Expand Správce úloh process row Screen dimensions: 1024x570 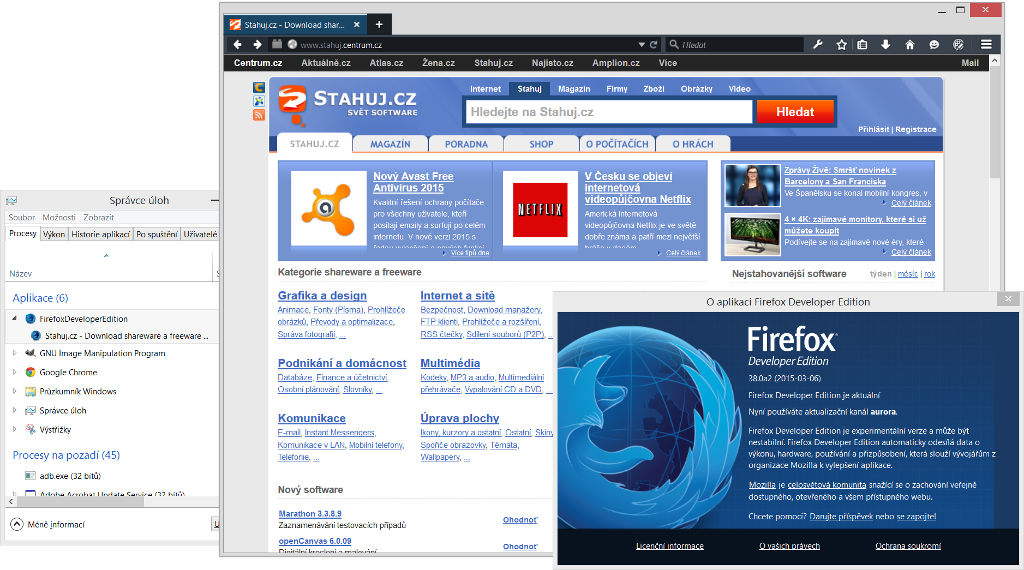[x=14, y=410]
